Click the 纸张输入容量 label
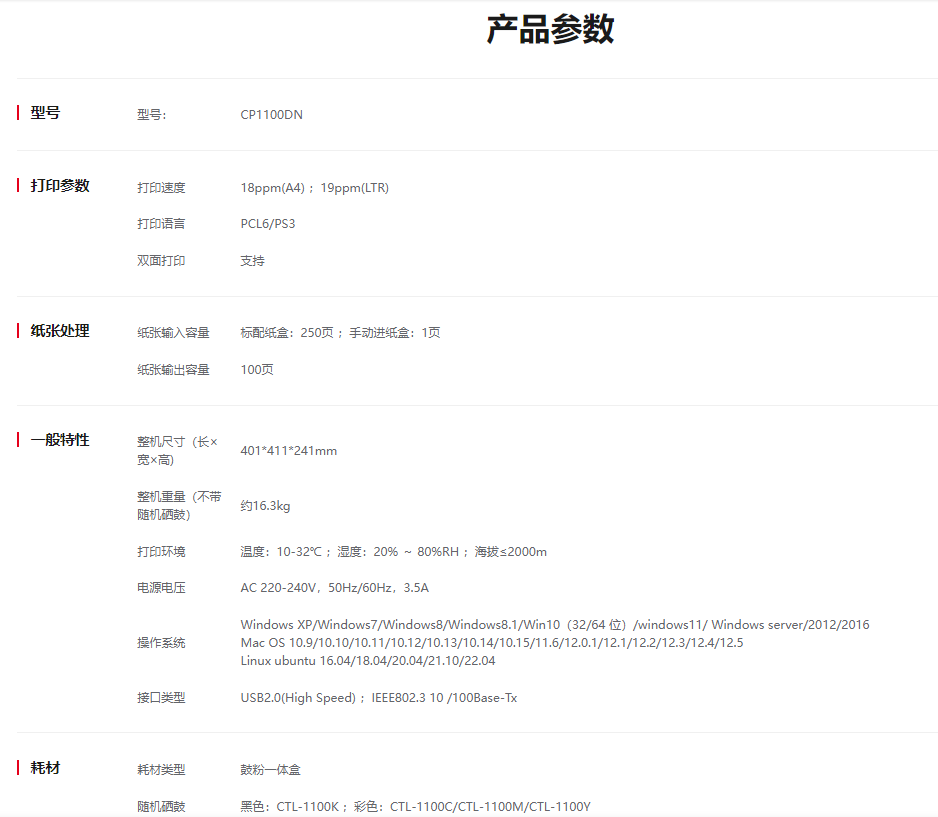This screenshot has width=938, height=817. pos(173,333)
